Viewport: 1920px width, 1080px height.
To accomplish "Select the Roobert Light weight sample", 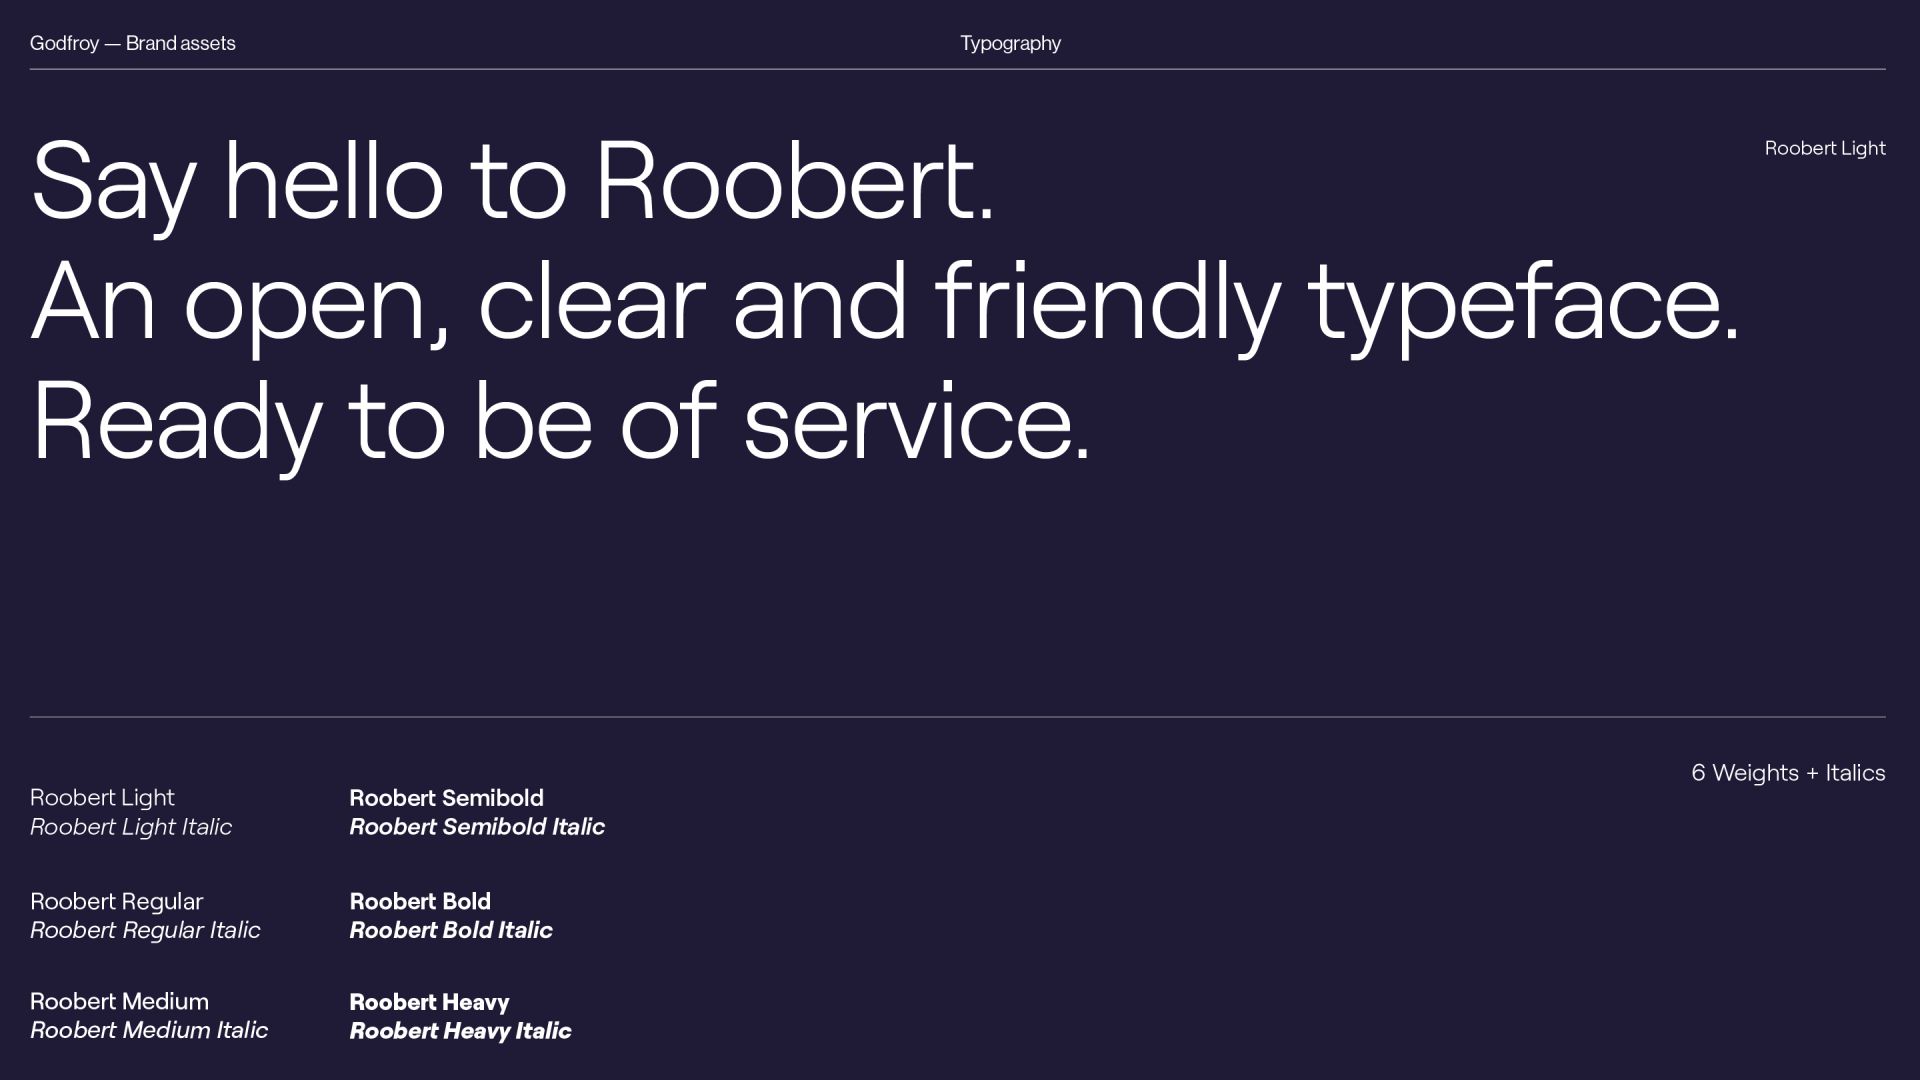I will click(x=102, y=798).
